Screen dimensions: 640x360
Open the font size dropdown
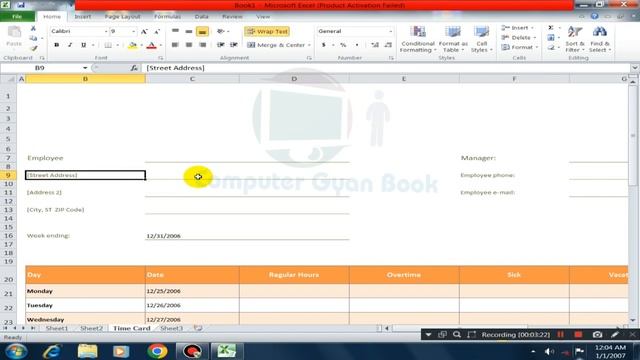click(133, 31)
